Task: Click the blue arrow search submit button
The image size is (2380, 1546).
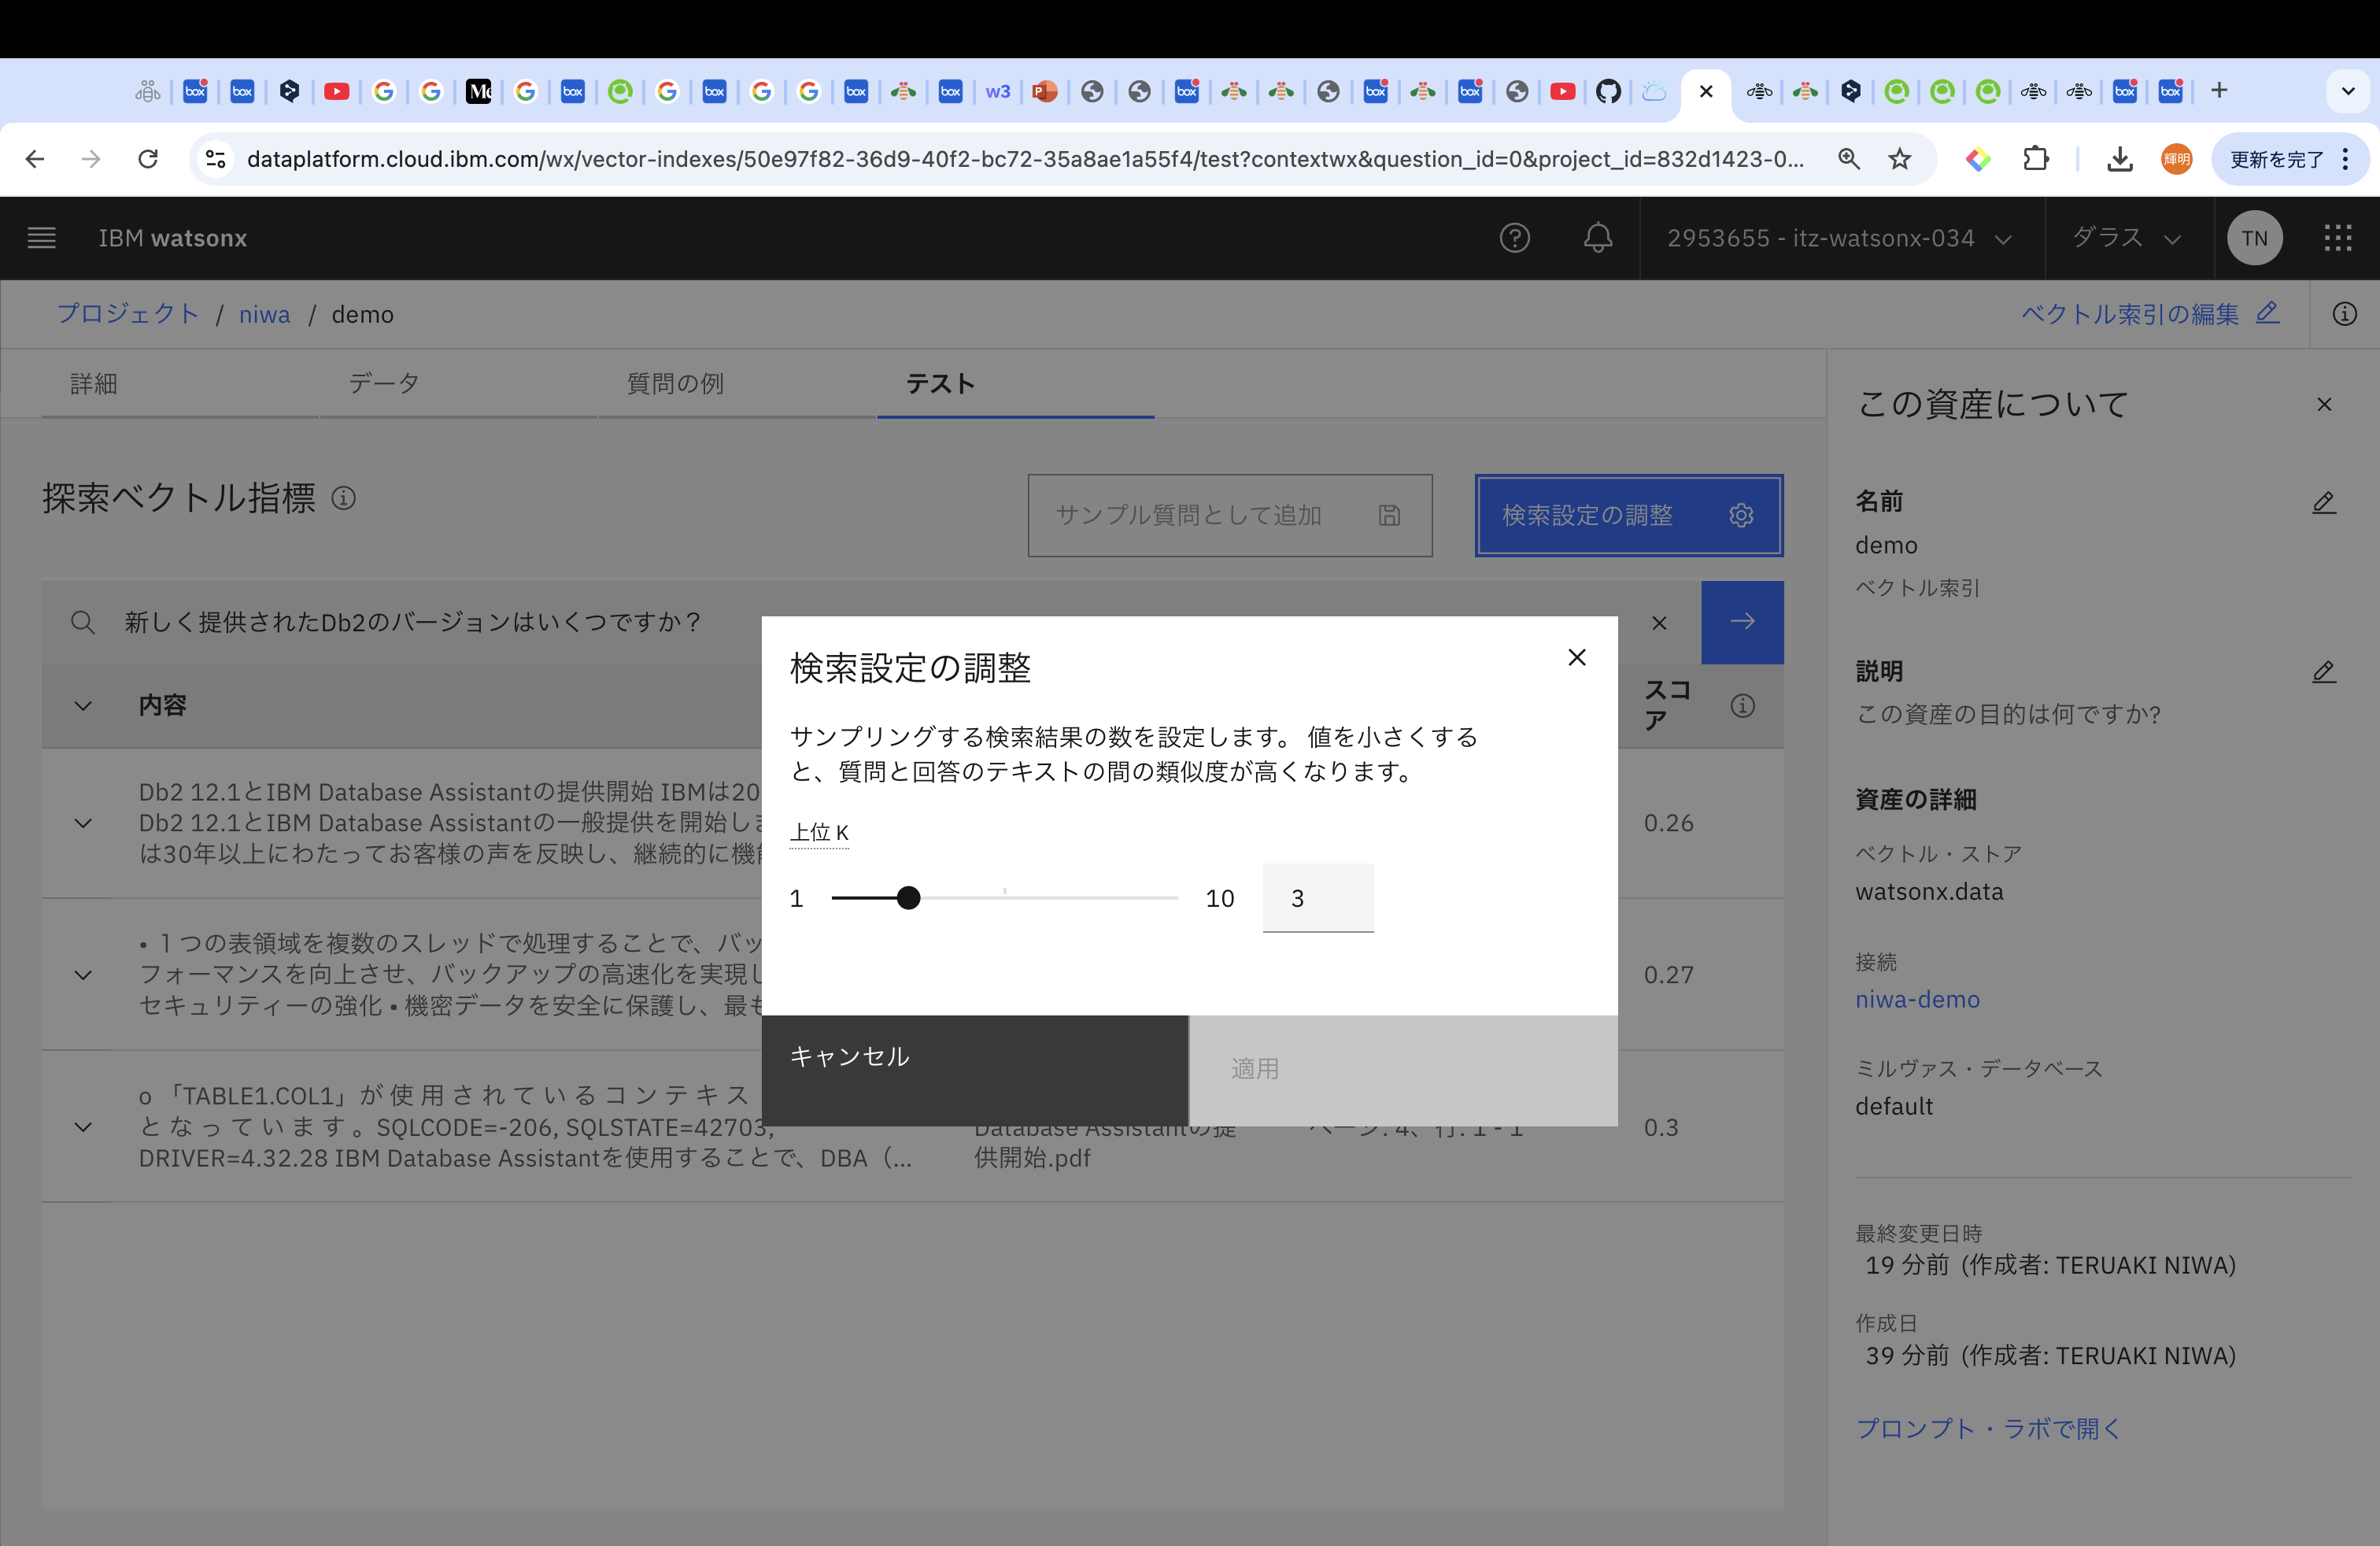Action: click(1742, 622)
